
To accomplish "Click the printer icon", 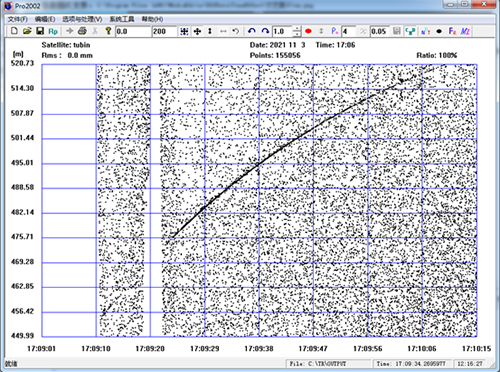I will pyautogui.click(x=82, y=31).
